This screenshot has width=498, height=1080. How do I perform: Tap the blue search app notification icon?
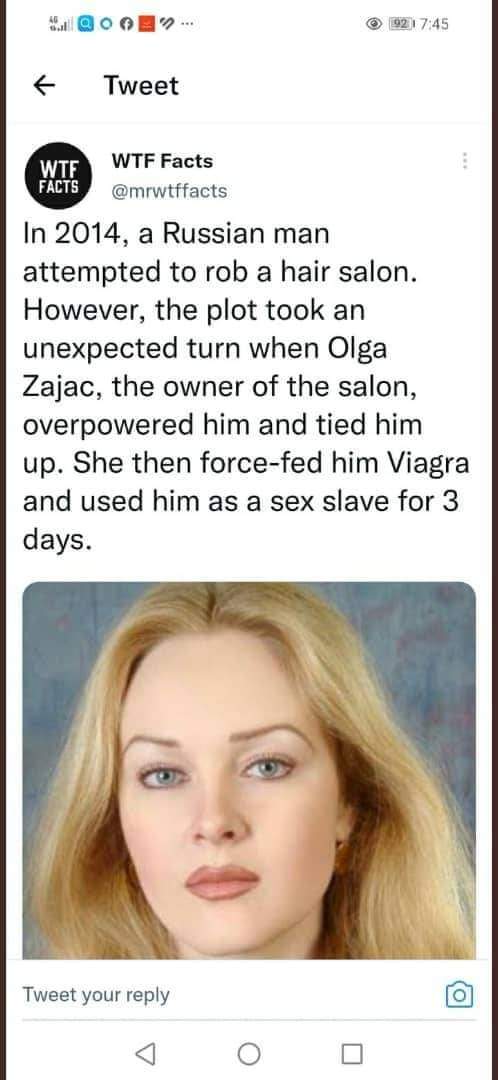click(x=85, y=23)
